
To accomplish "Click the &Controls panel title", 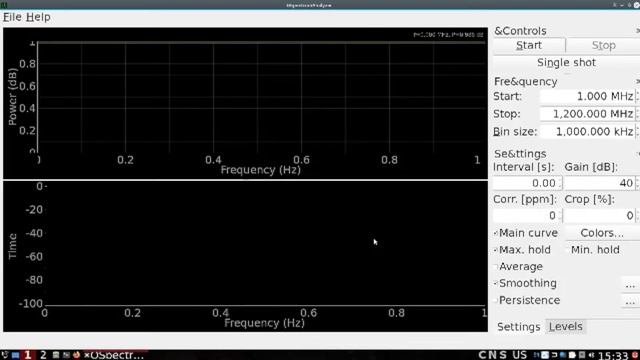I will pyautogui.click(x=520, y=31).
